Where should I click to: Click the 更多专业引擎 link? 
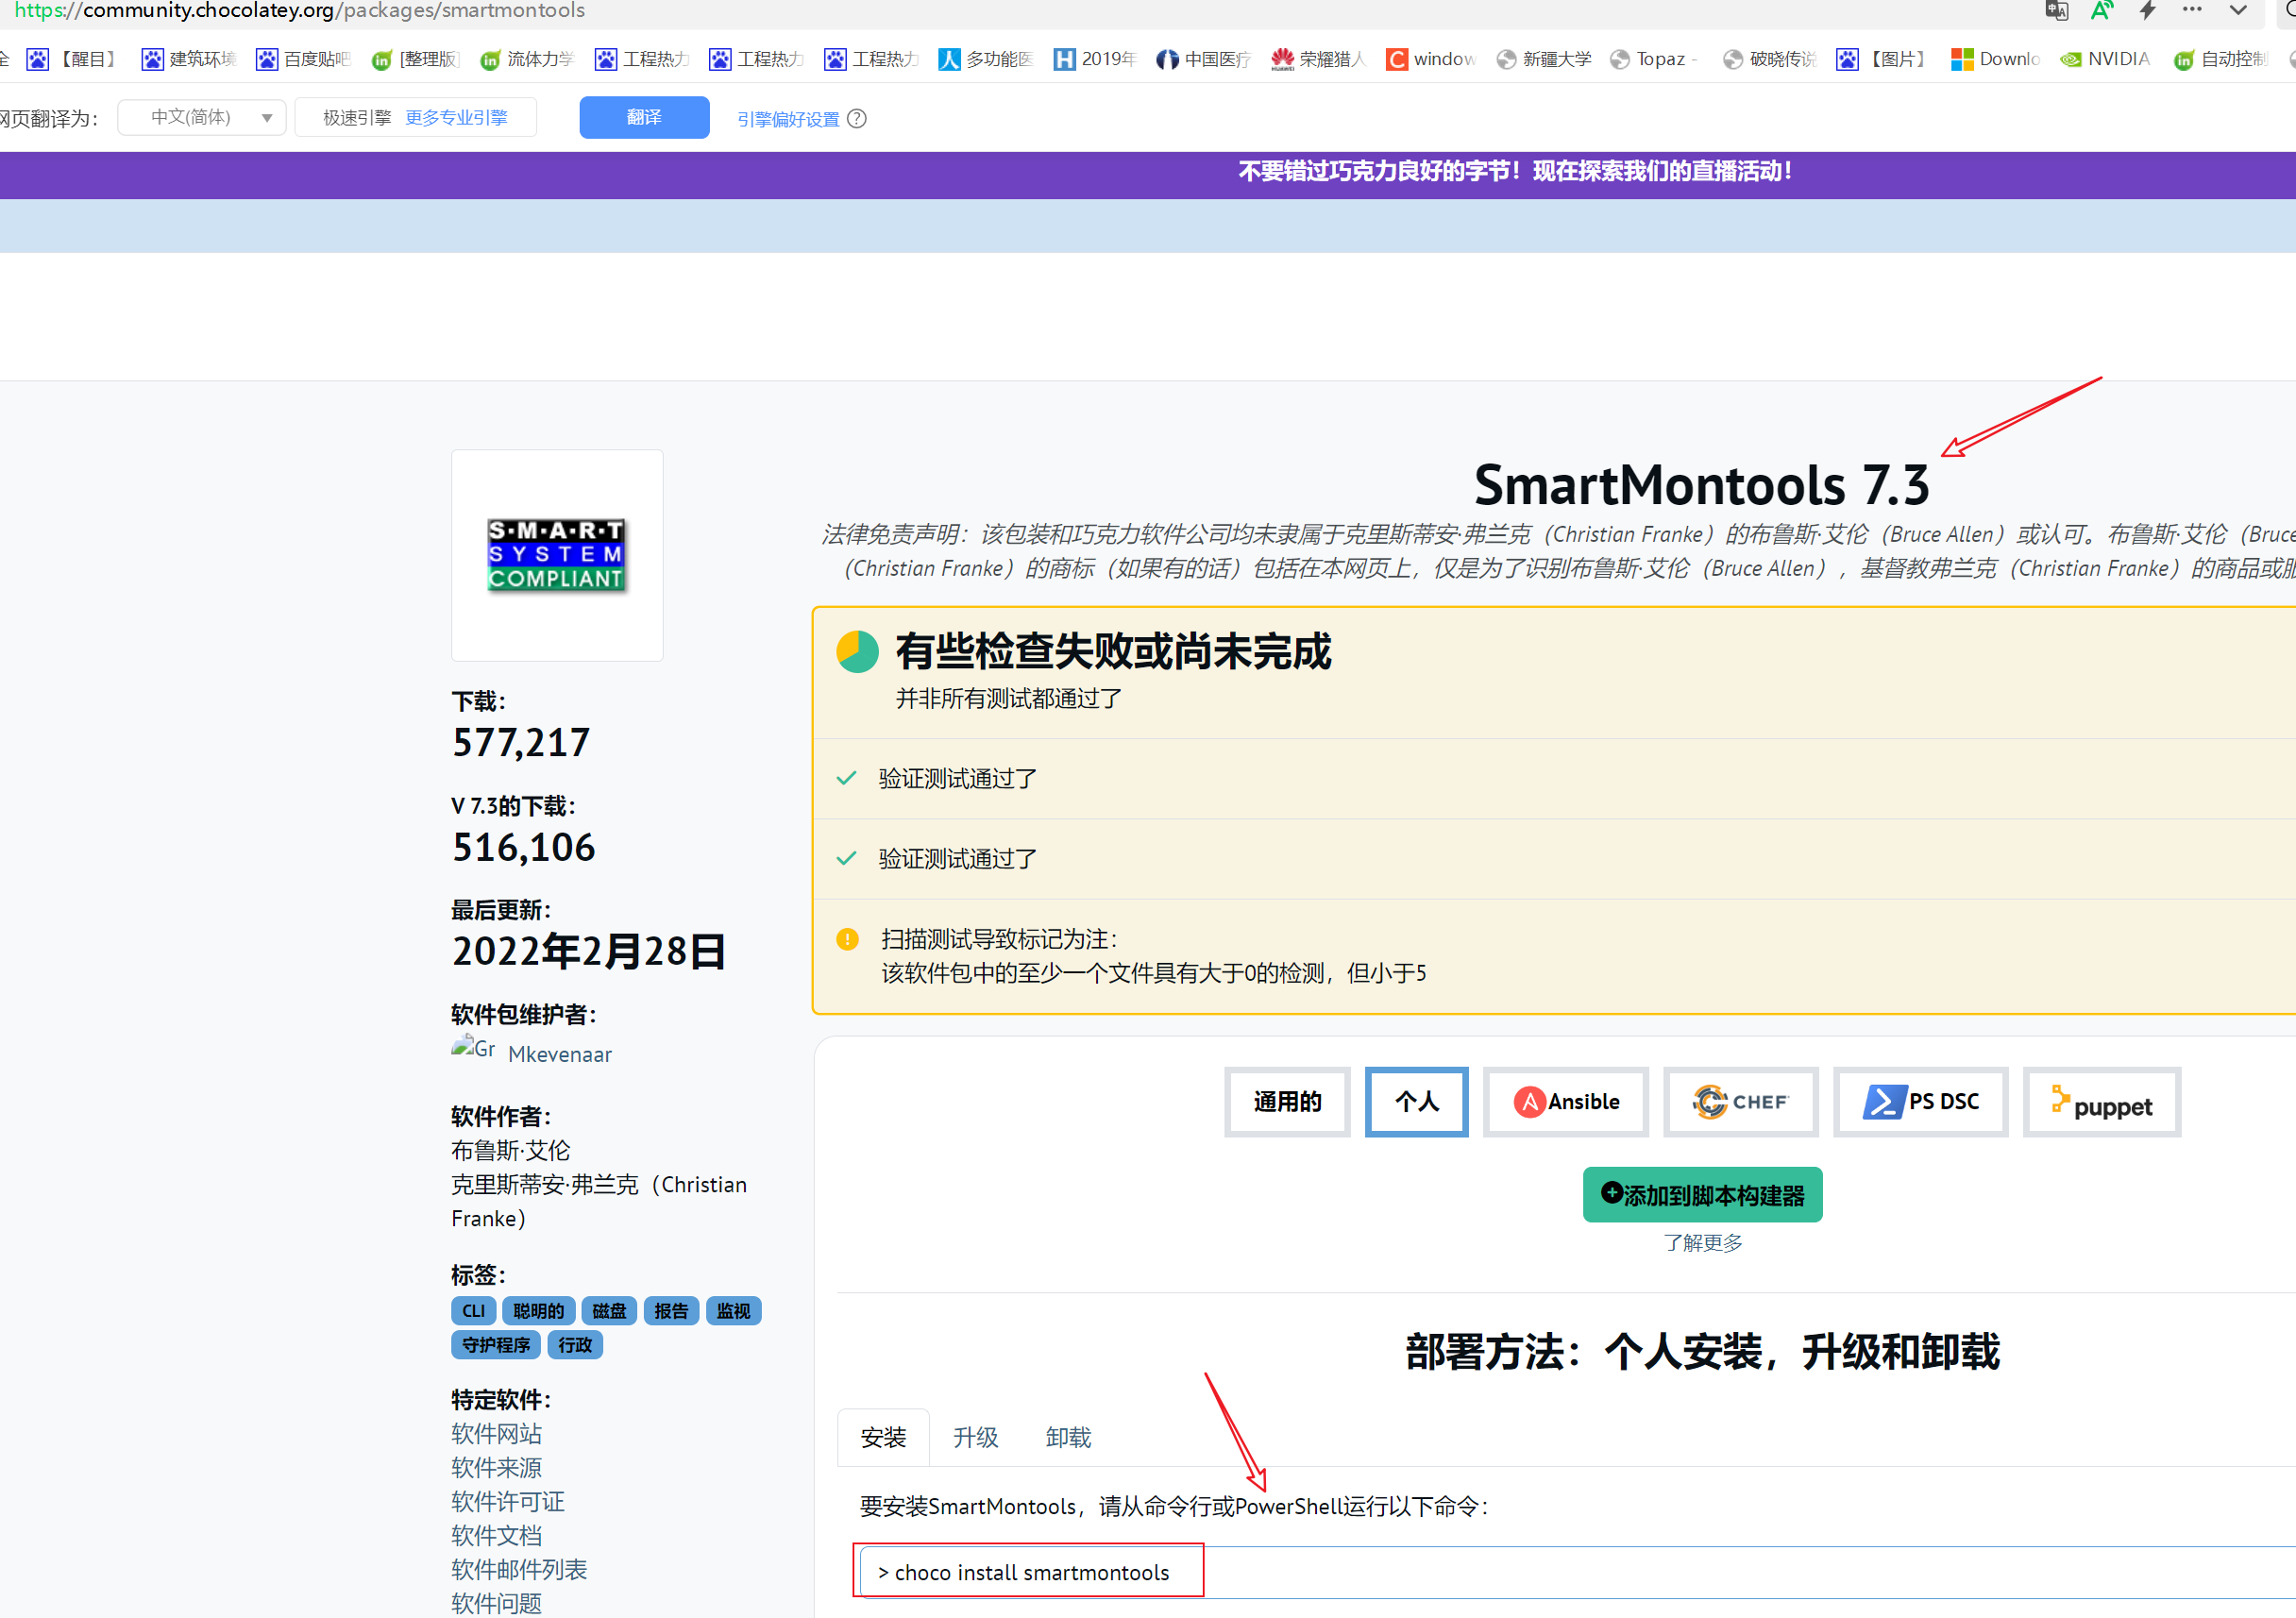456,117
